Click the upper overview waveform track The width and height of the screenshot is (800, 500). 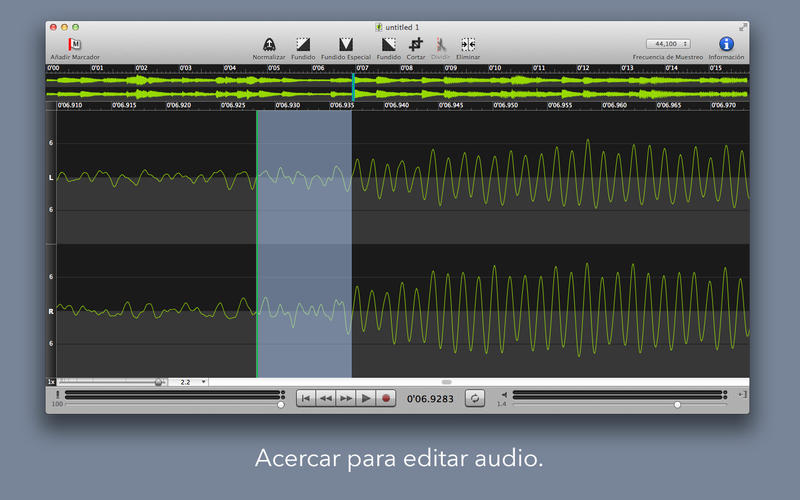(397, 80)
